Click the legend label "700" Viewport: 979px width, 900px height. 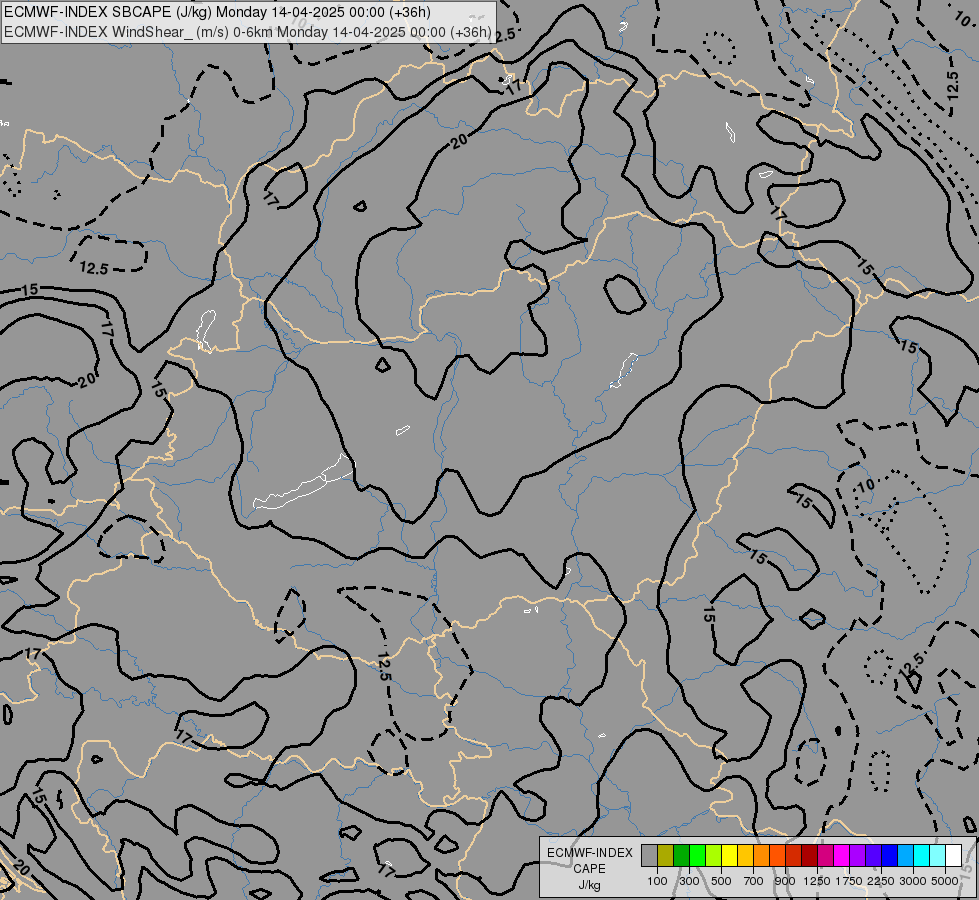point(754,881)
